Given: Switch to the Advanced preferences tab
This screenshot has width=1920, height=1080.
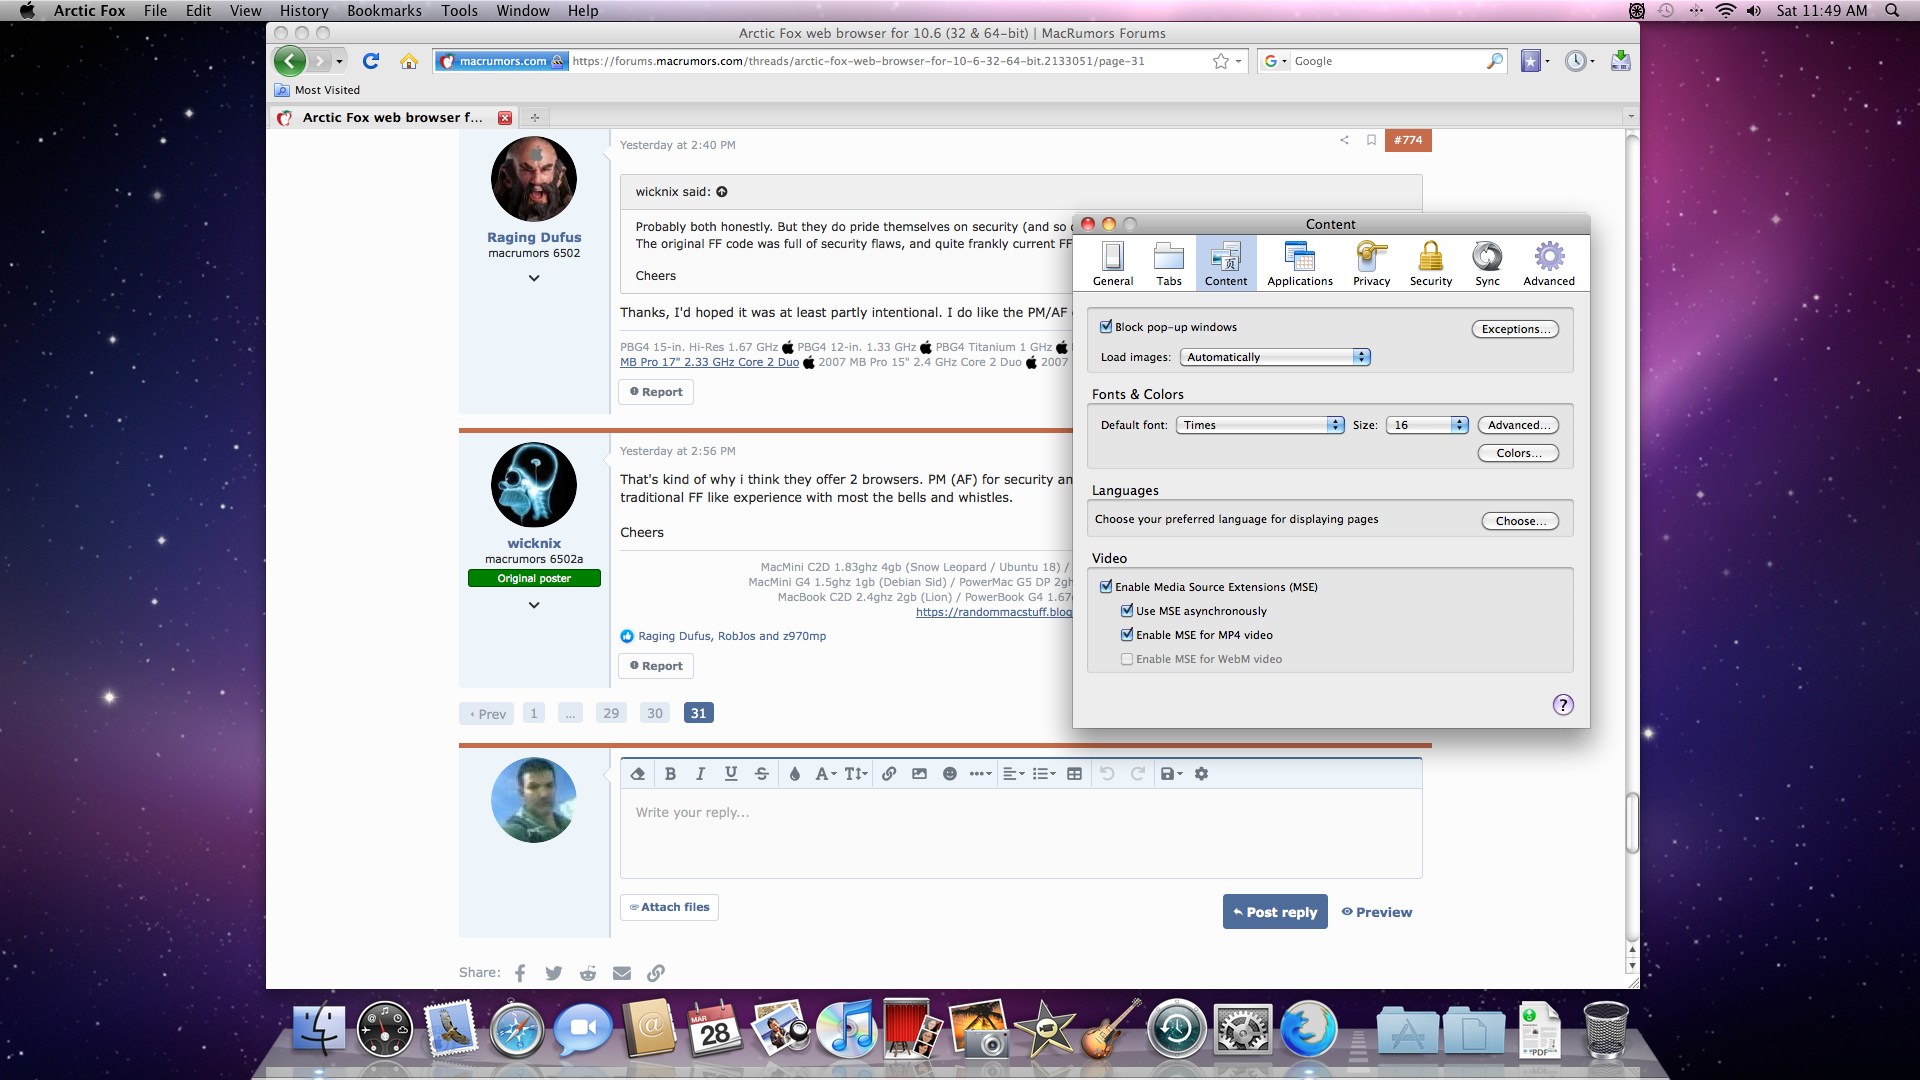Looking at the screenshot, I should point(1548,264).
